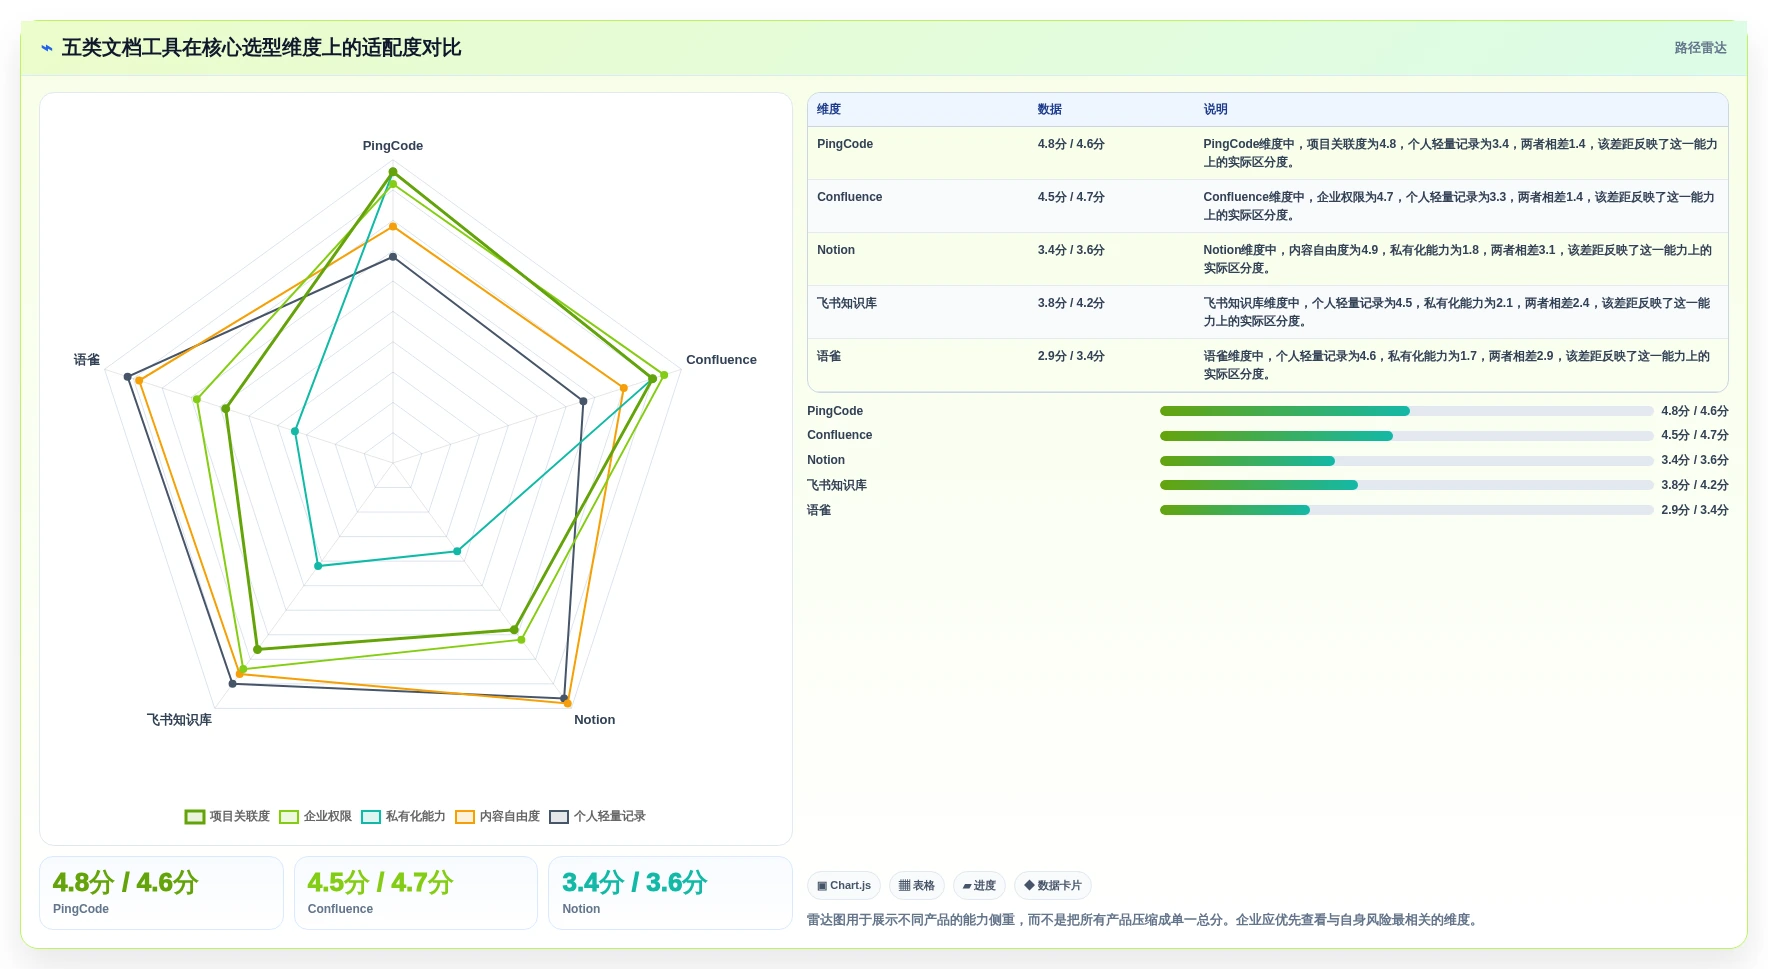Toggle the 私有化能力 legend swatch

click(x=371, y=817)
